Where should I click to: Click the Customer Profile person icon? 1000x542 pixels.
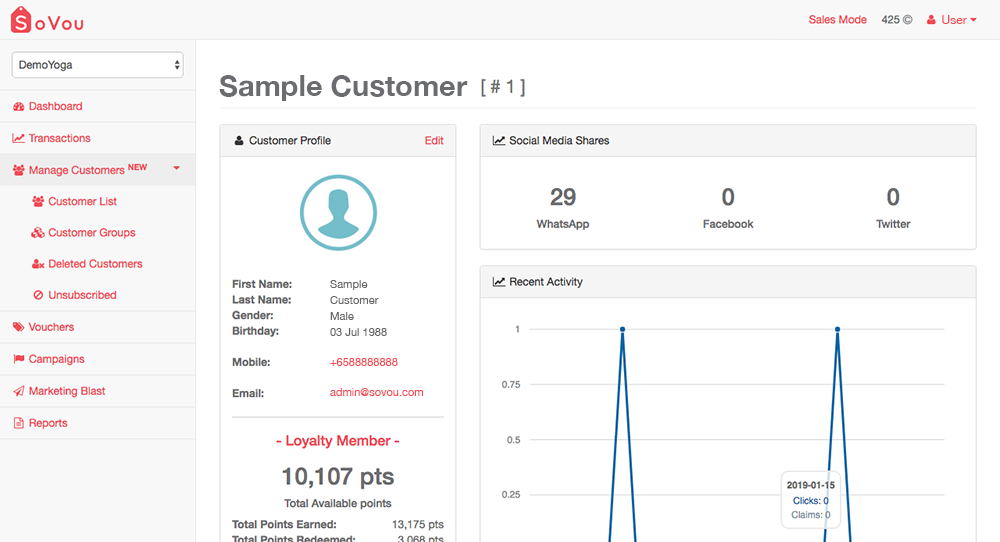tap(239, 140)
